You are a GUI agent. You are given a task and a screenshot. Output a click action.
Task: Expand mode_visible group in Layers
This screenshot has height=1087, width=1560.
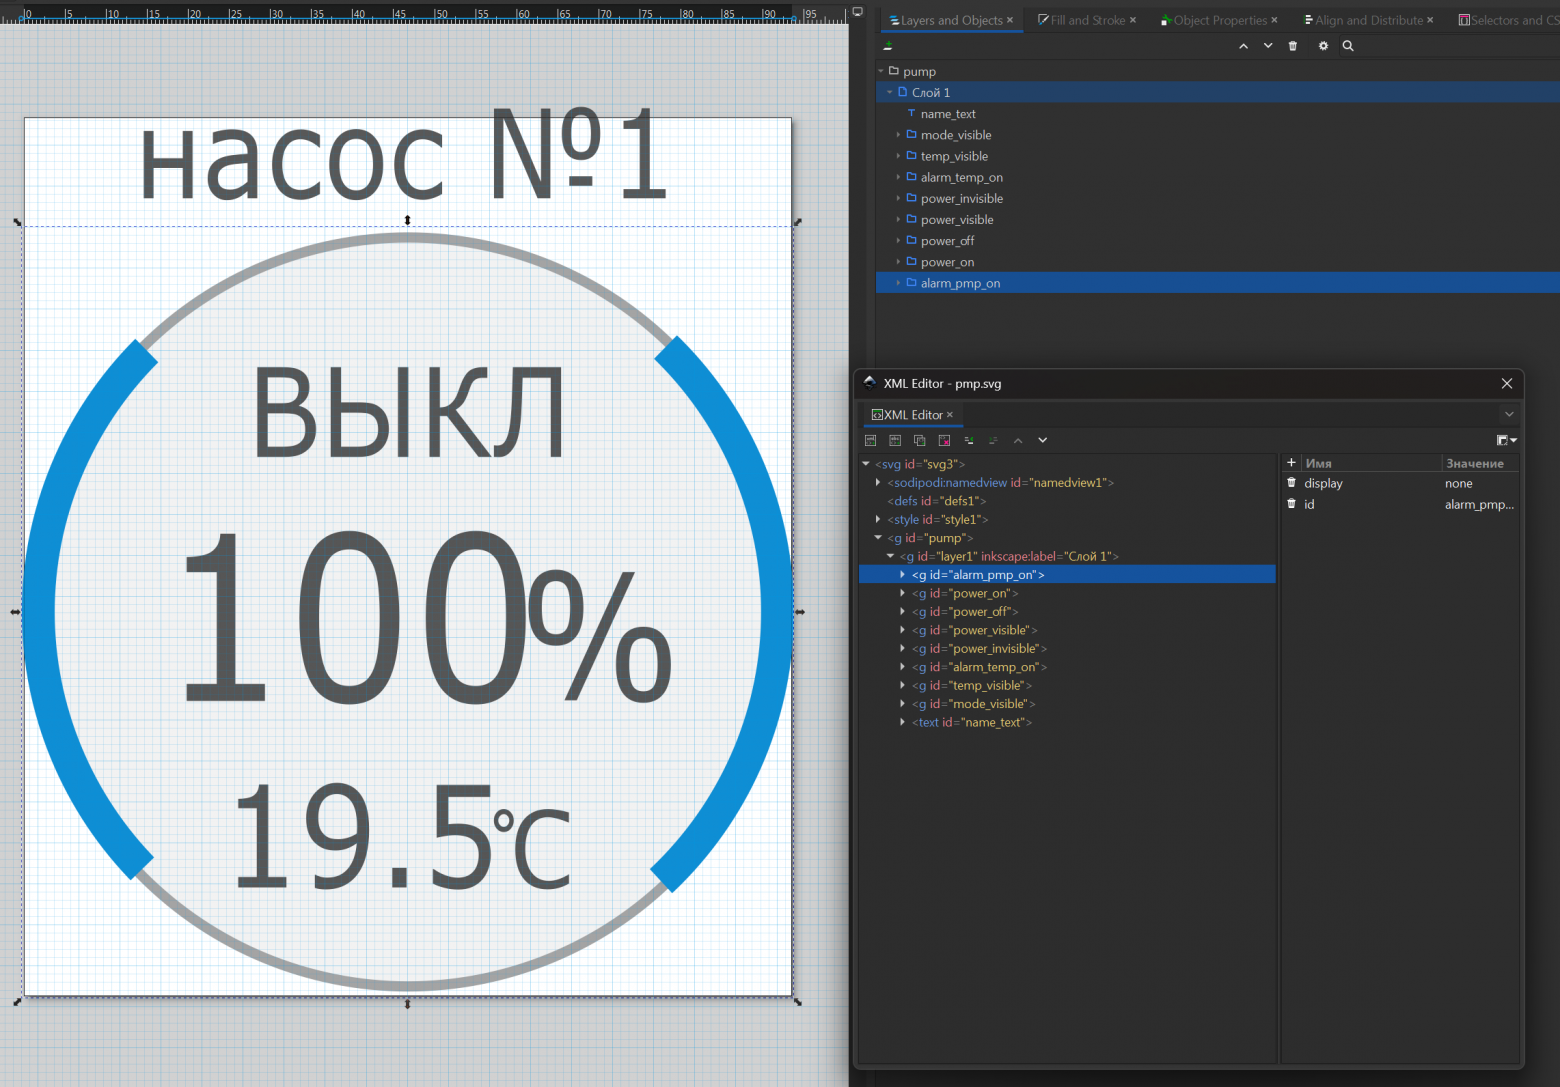898,135
